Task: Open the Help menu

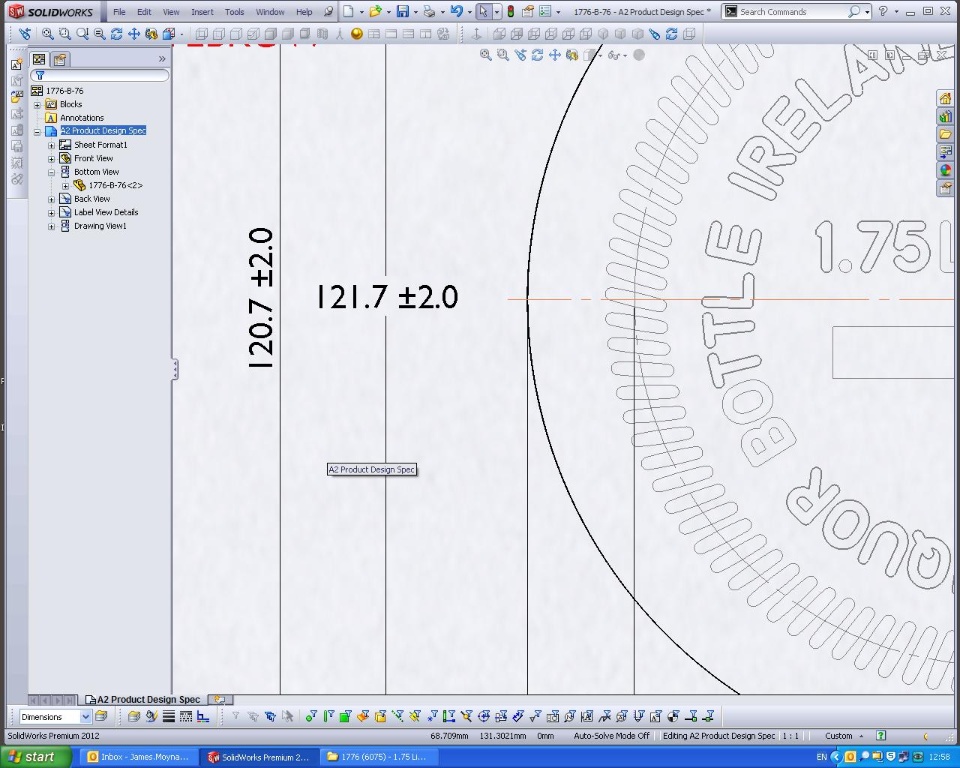Action: (x=304, y=12)
